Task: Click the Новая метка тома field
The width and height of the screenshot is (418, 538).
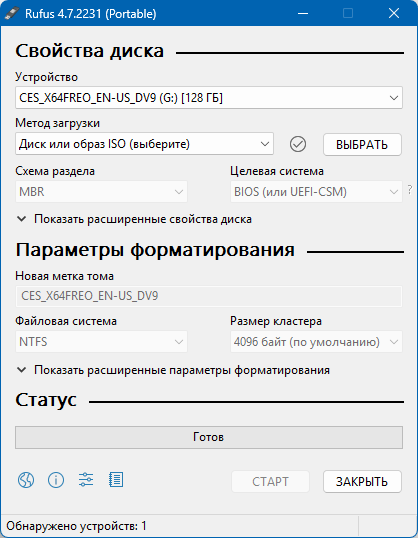Action: point(209,296)
